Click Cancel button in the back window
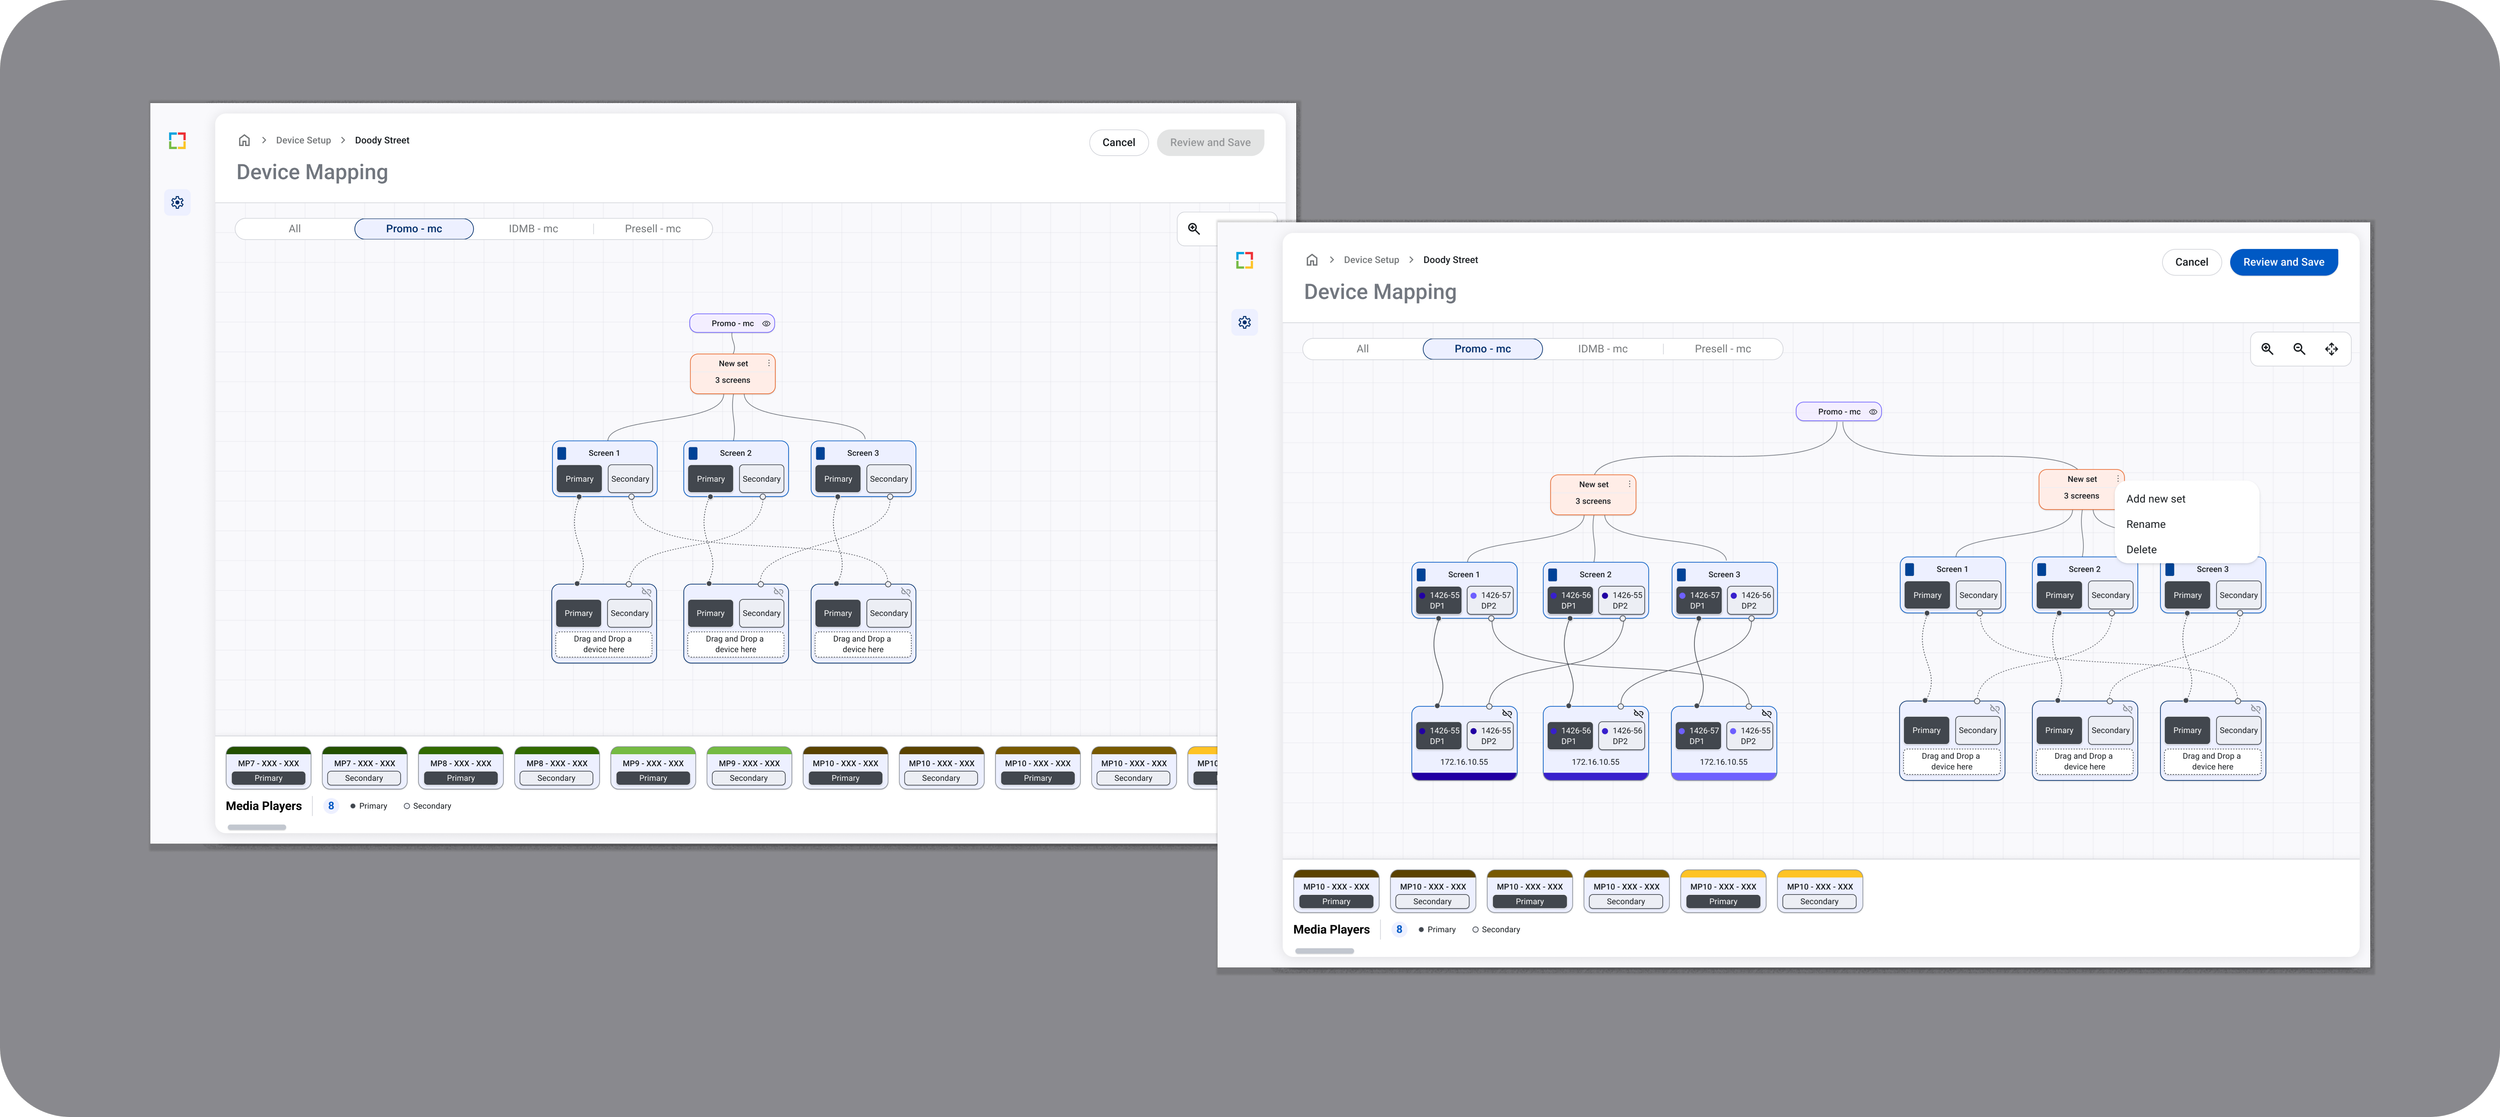Screen dimensions: 2500x1117 (1118, 142)
